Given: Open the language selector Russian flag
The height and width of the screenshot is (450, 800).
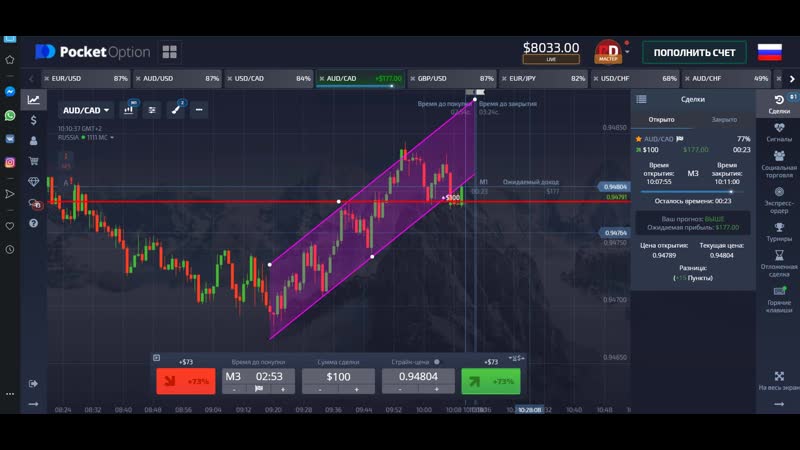Looking at the screenshot, I should (x=769, y=52).
